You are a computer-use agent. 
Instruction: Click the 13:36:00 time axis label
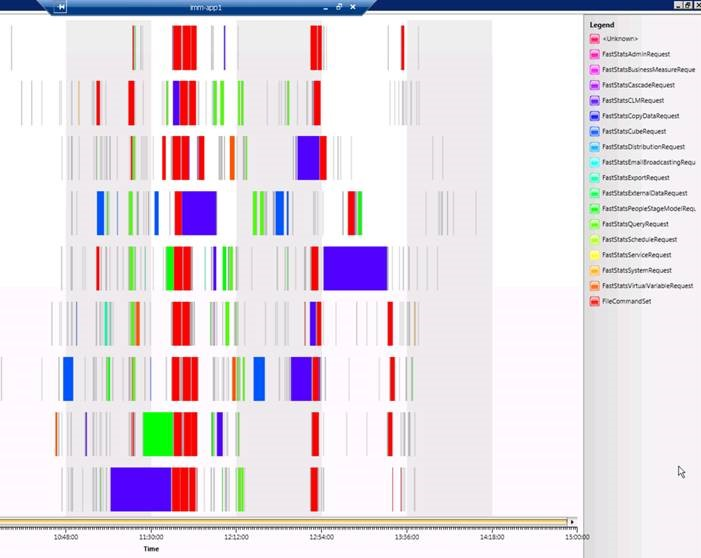pos(407,537)
